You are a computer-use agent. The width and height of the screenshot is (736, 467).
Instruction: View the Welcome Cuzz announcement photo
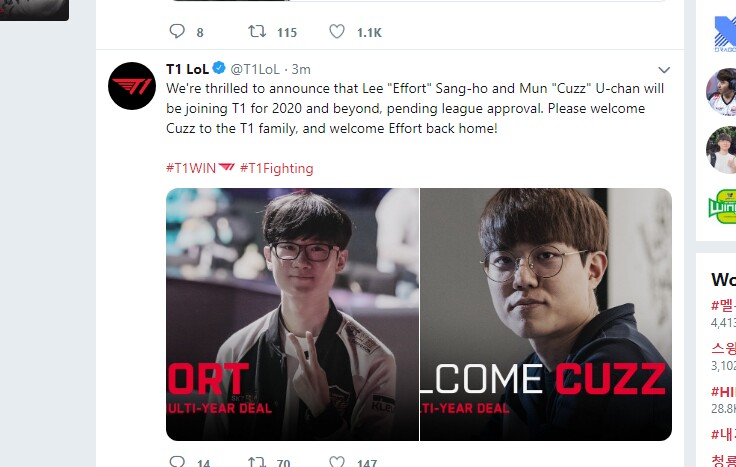[x=546, y=314]
